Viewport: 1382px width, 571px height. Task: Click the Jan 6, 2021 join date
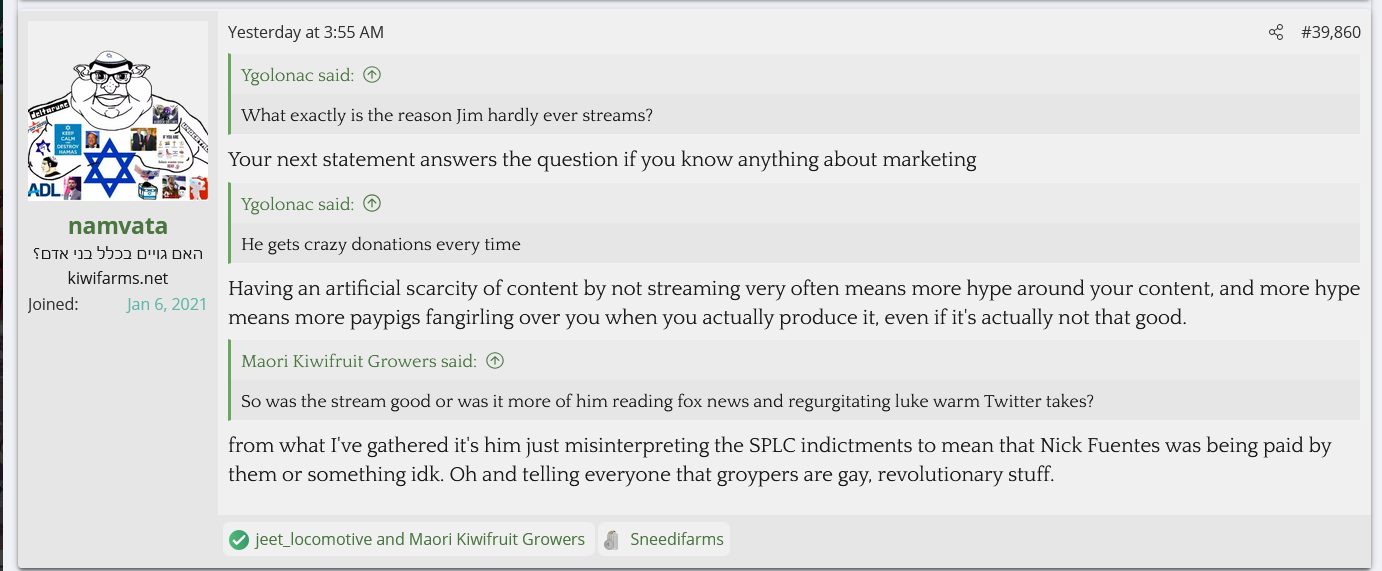coord(167,304)
